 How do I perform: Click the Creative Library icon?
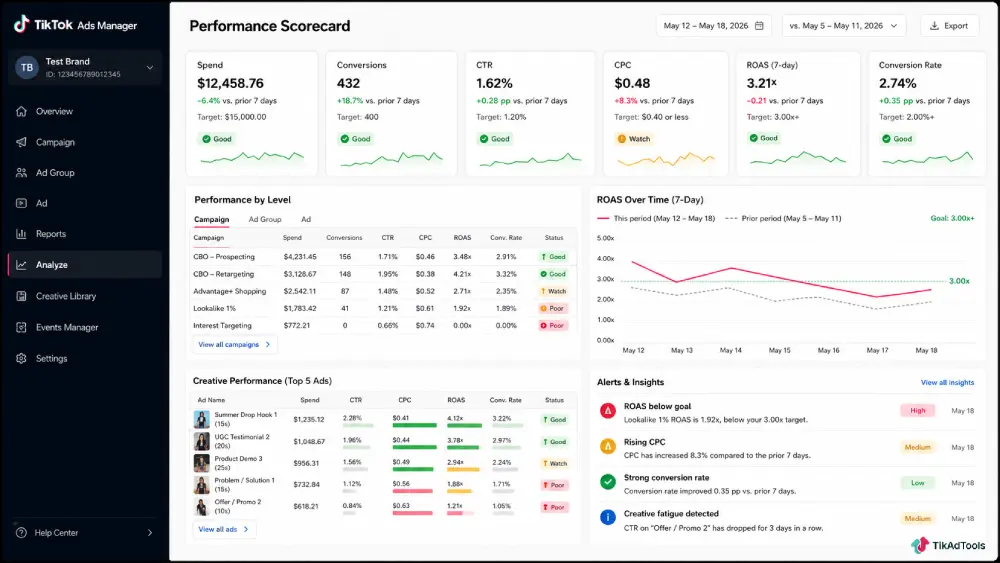click(21, 296)
